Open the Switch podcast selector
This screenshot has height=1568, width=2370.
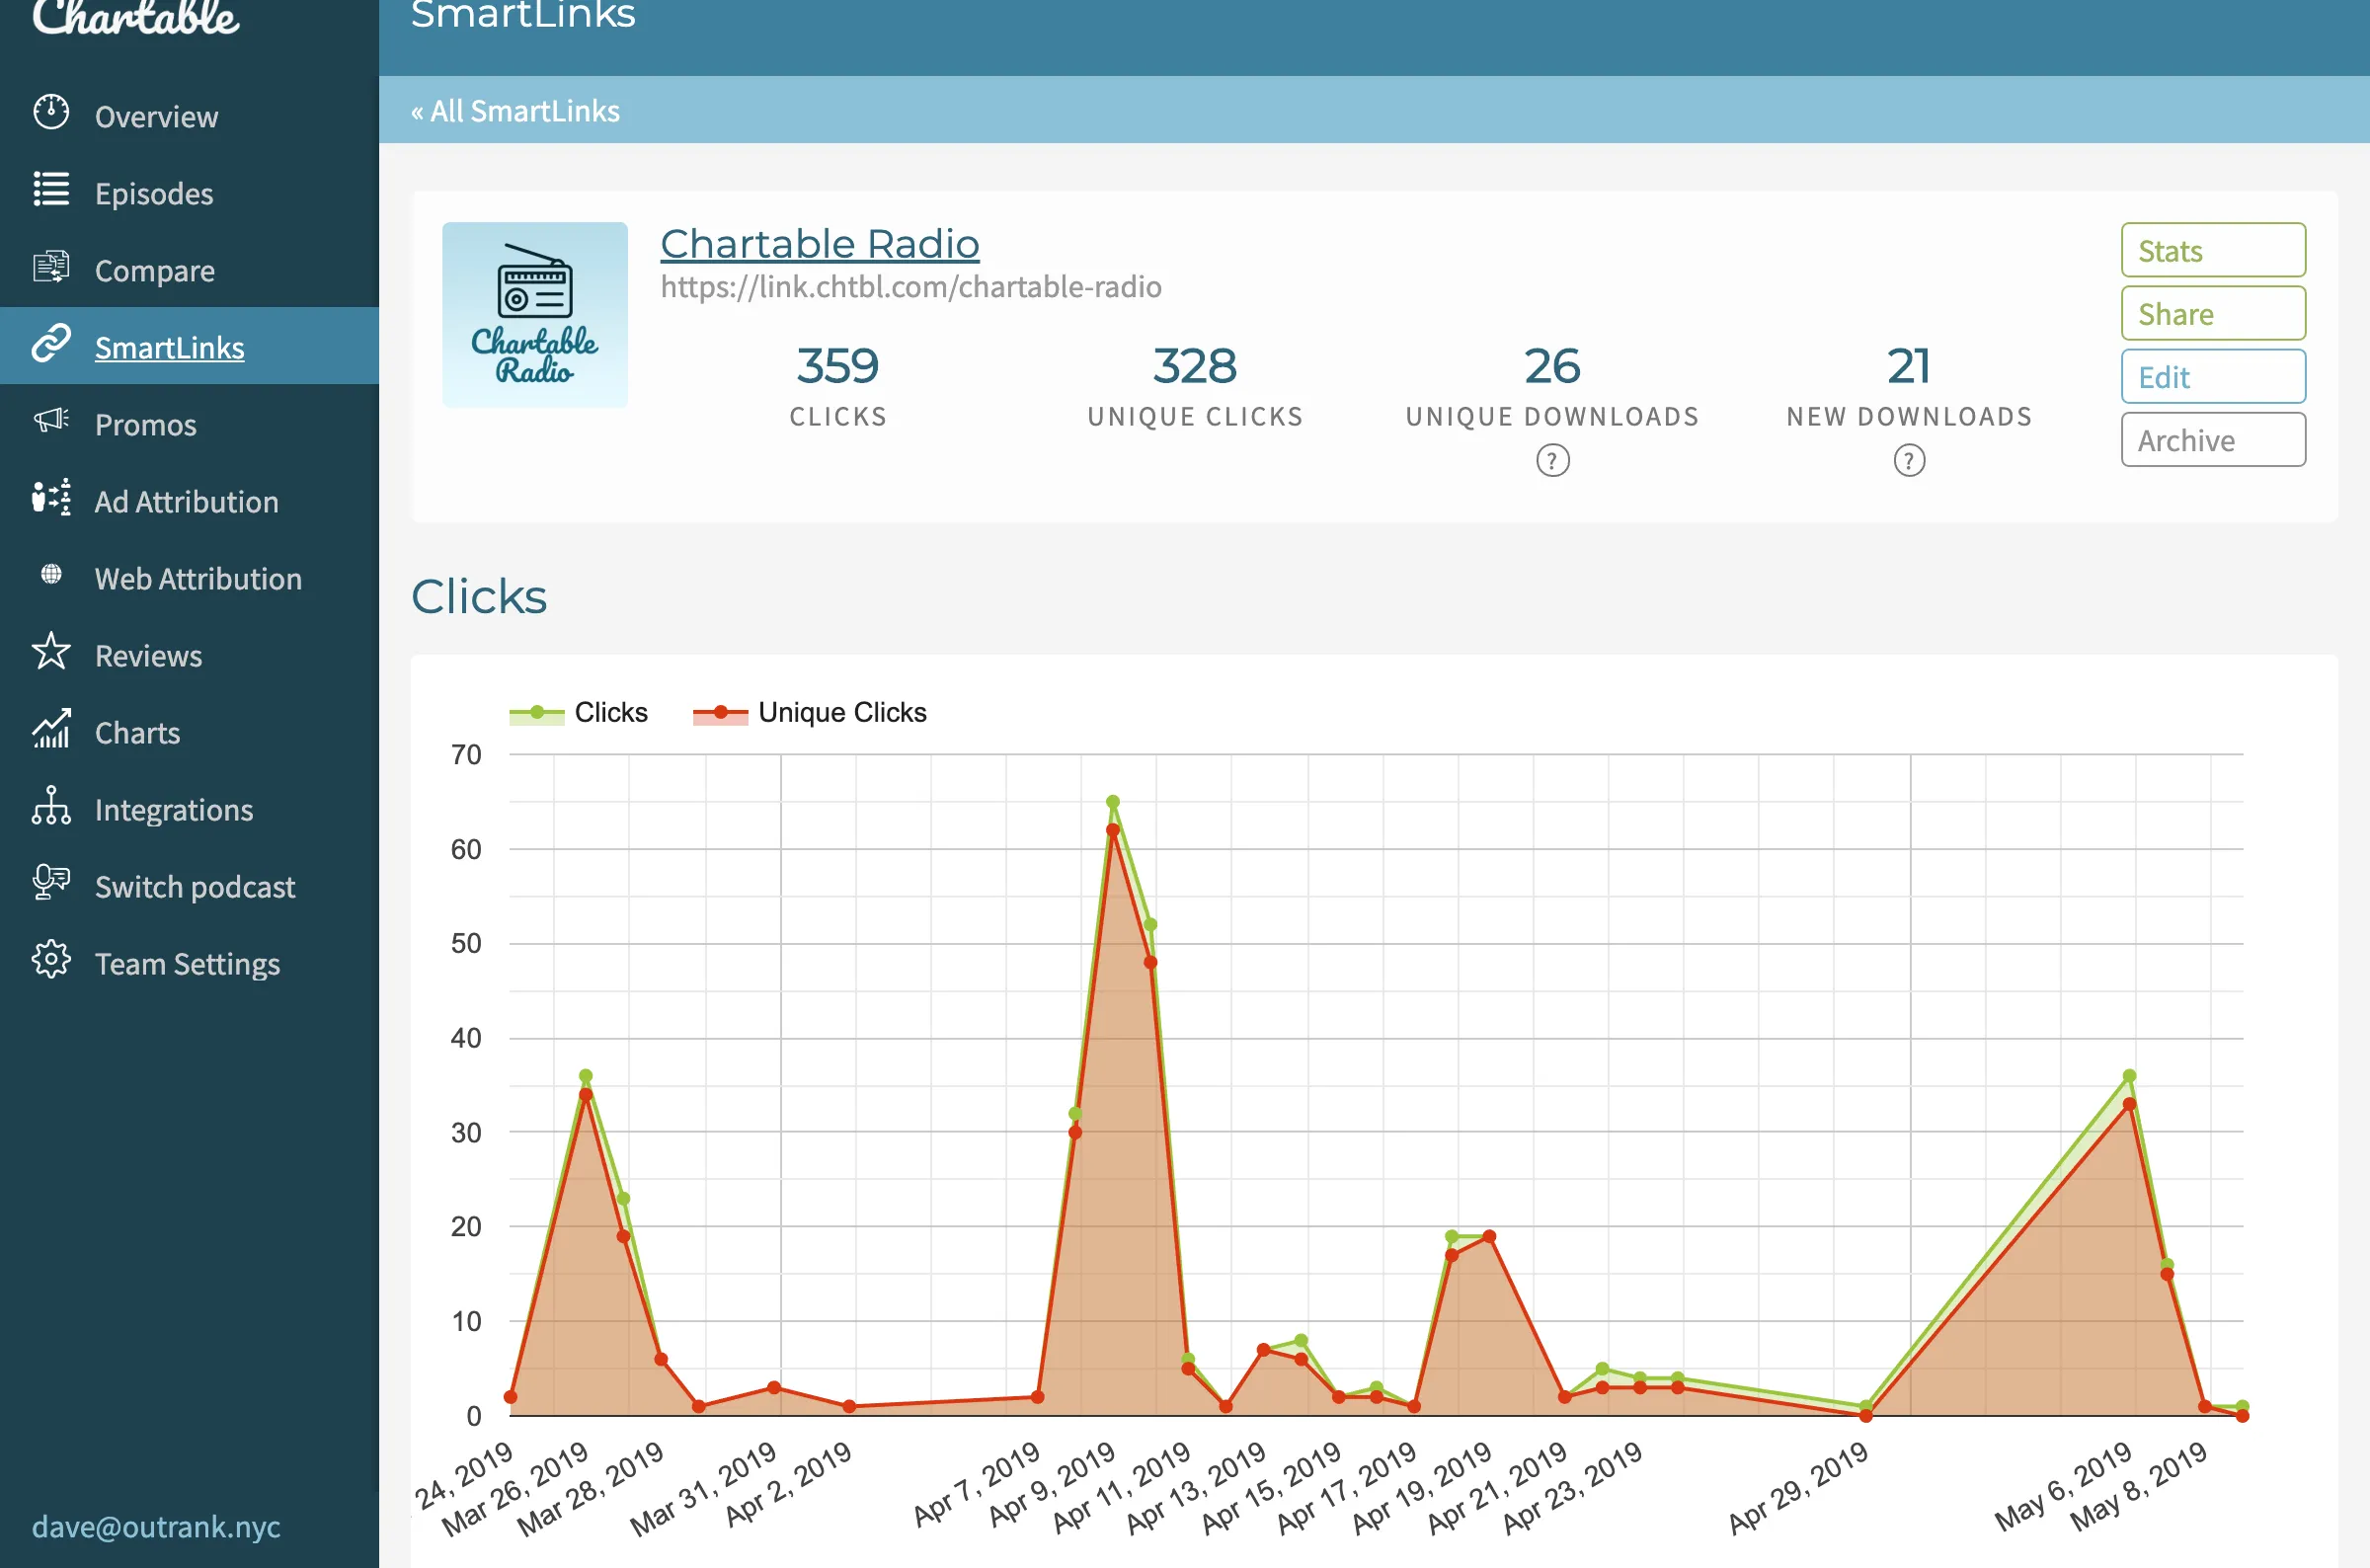195,887
